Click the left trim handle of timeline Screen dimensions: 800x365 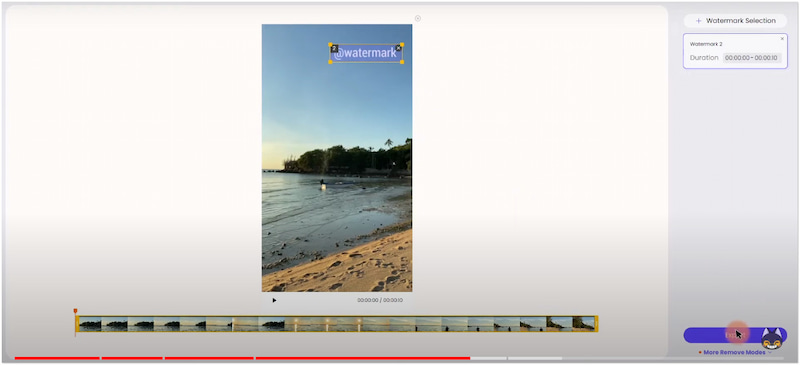pyautogui.click(x=78, y=324)
